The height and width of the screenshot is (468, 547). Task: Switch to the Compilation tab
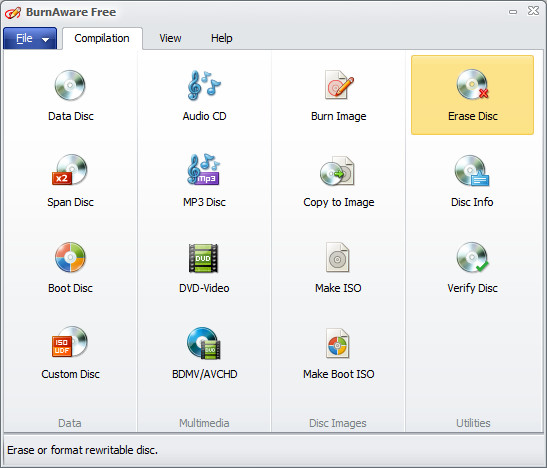coord(102,38)
